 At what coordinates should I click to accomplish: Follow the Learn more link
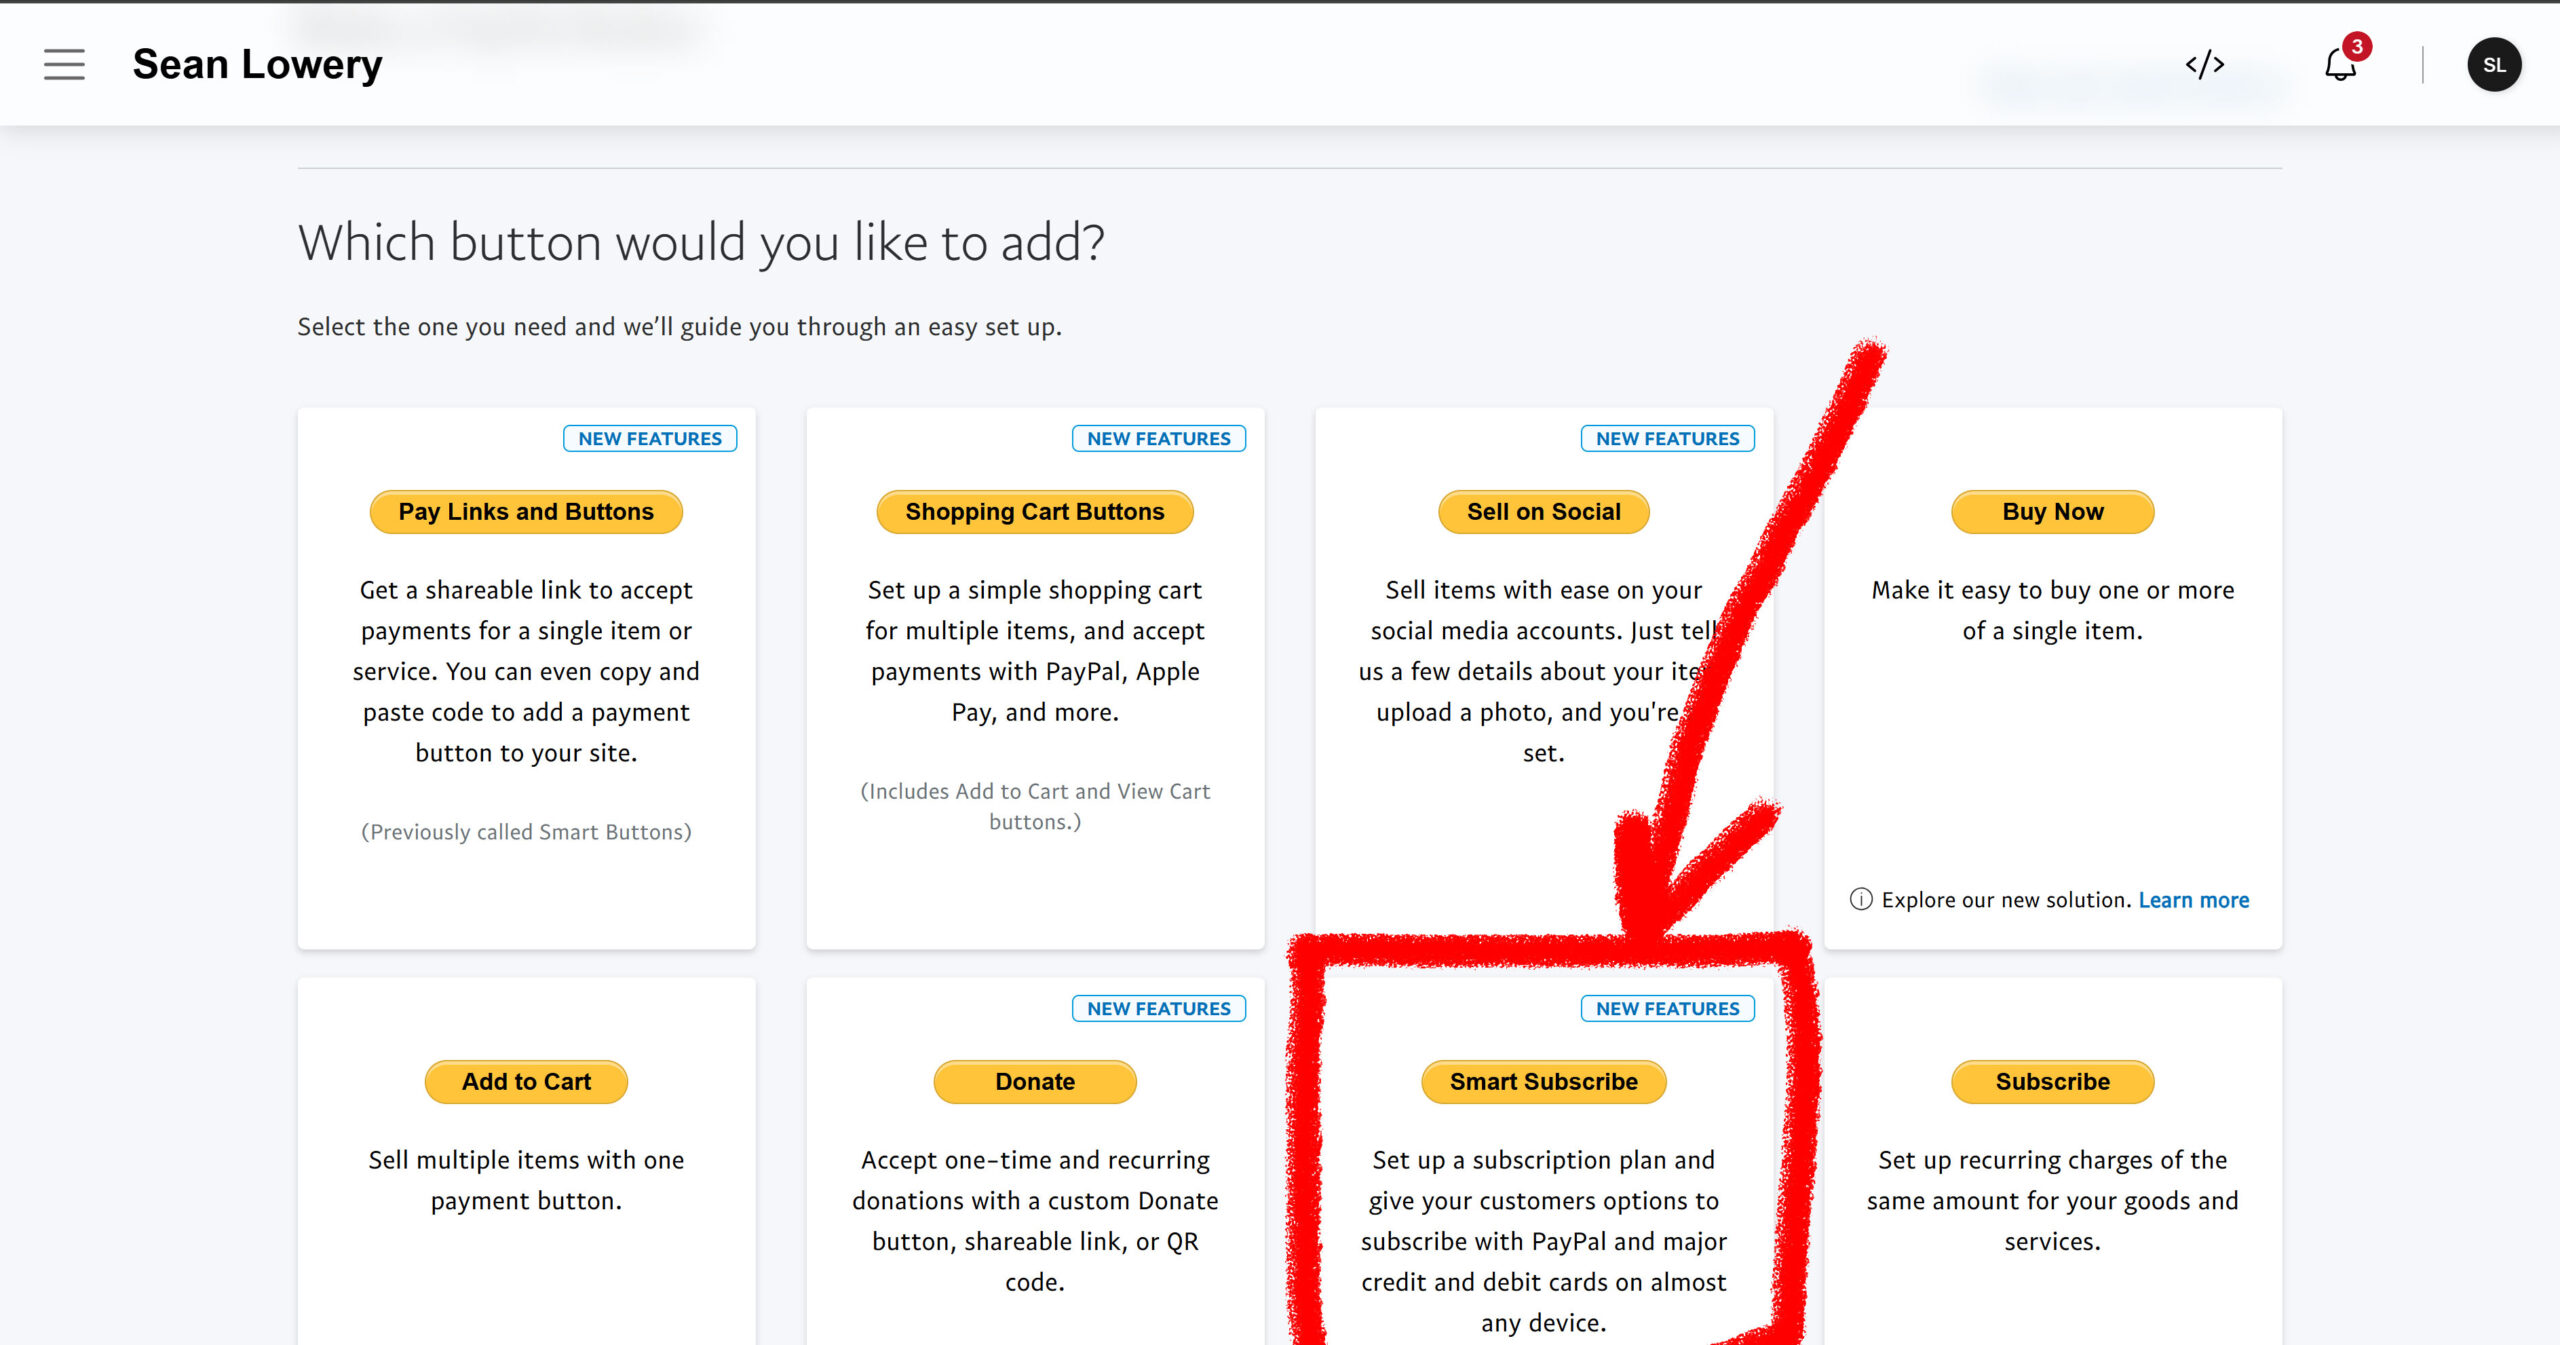(x=2193, y=899)
